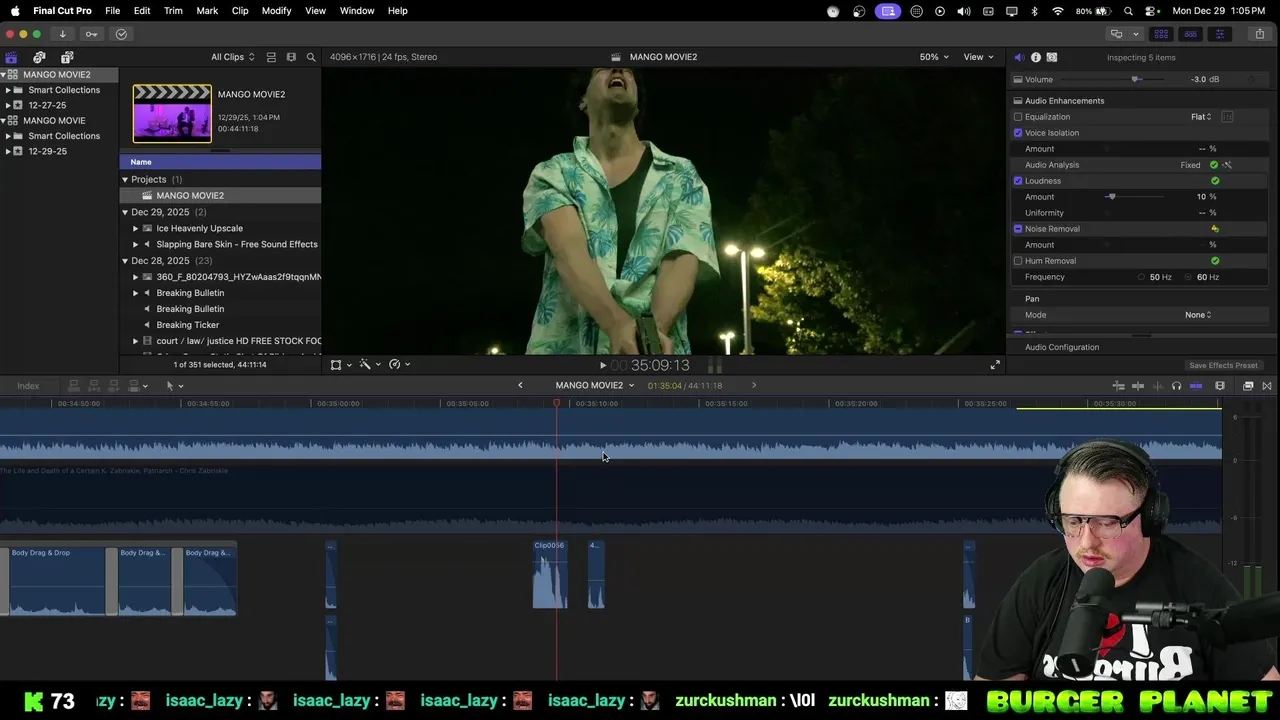The width and height of the screenshot is (1280, 720).
Task: Open the Pan Mode None dropdown
Action: pos(1198,315)
